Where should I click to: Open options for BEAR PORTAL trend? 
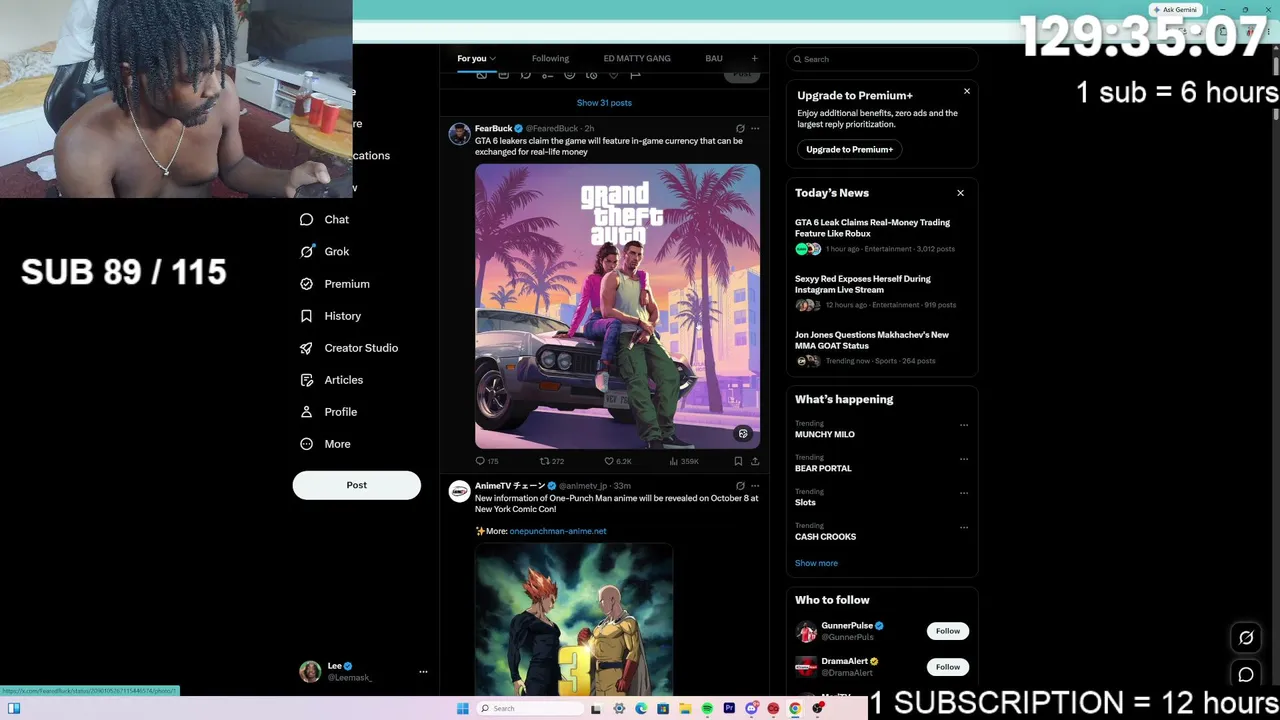964,459
